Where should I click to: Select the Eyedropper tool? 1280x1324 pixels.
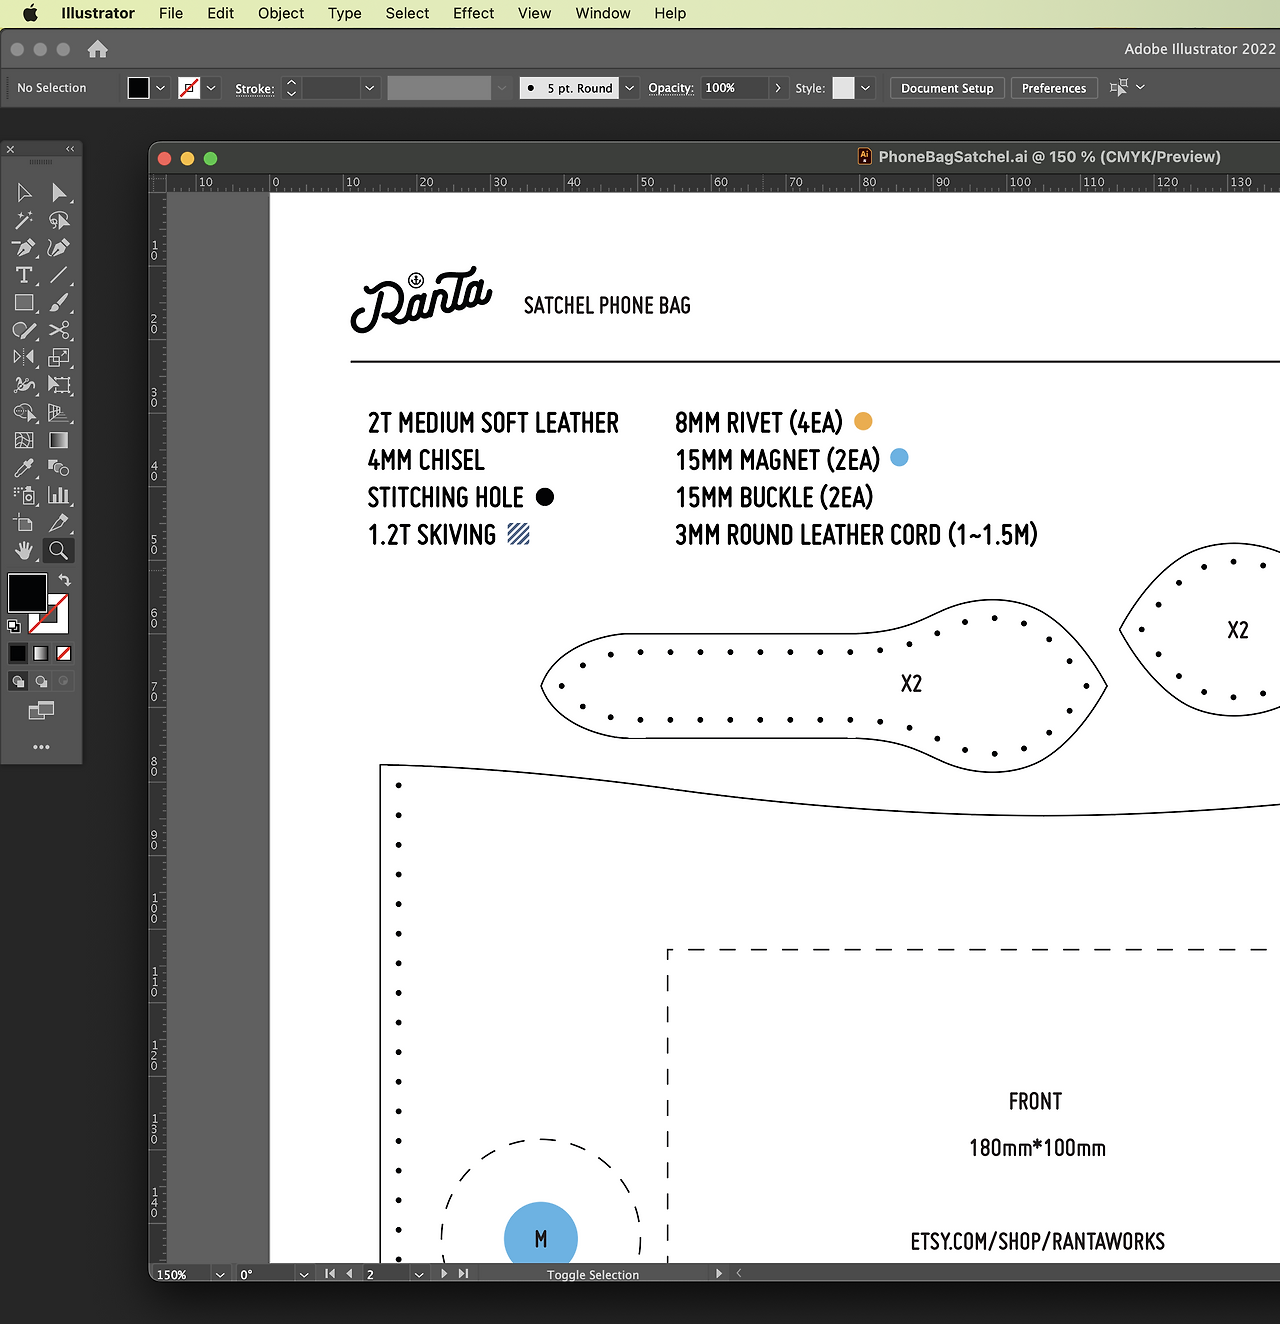(25, 468)
